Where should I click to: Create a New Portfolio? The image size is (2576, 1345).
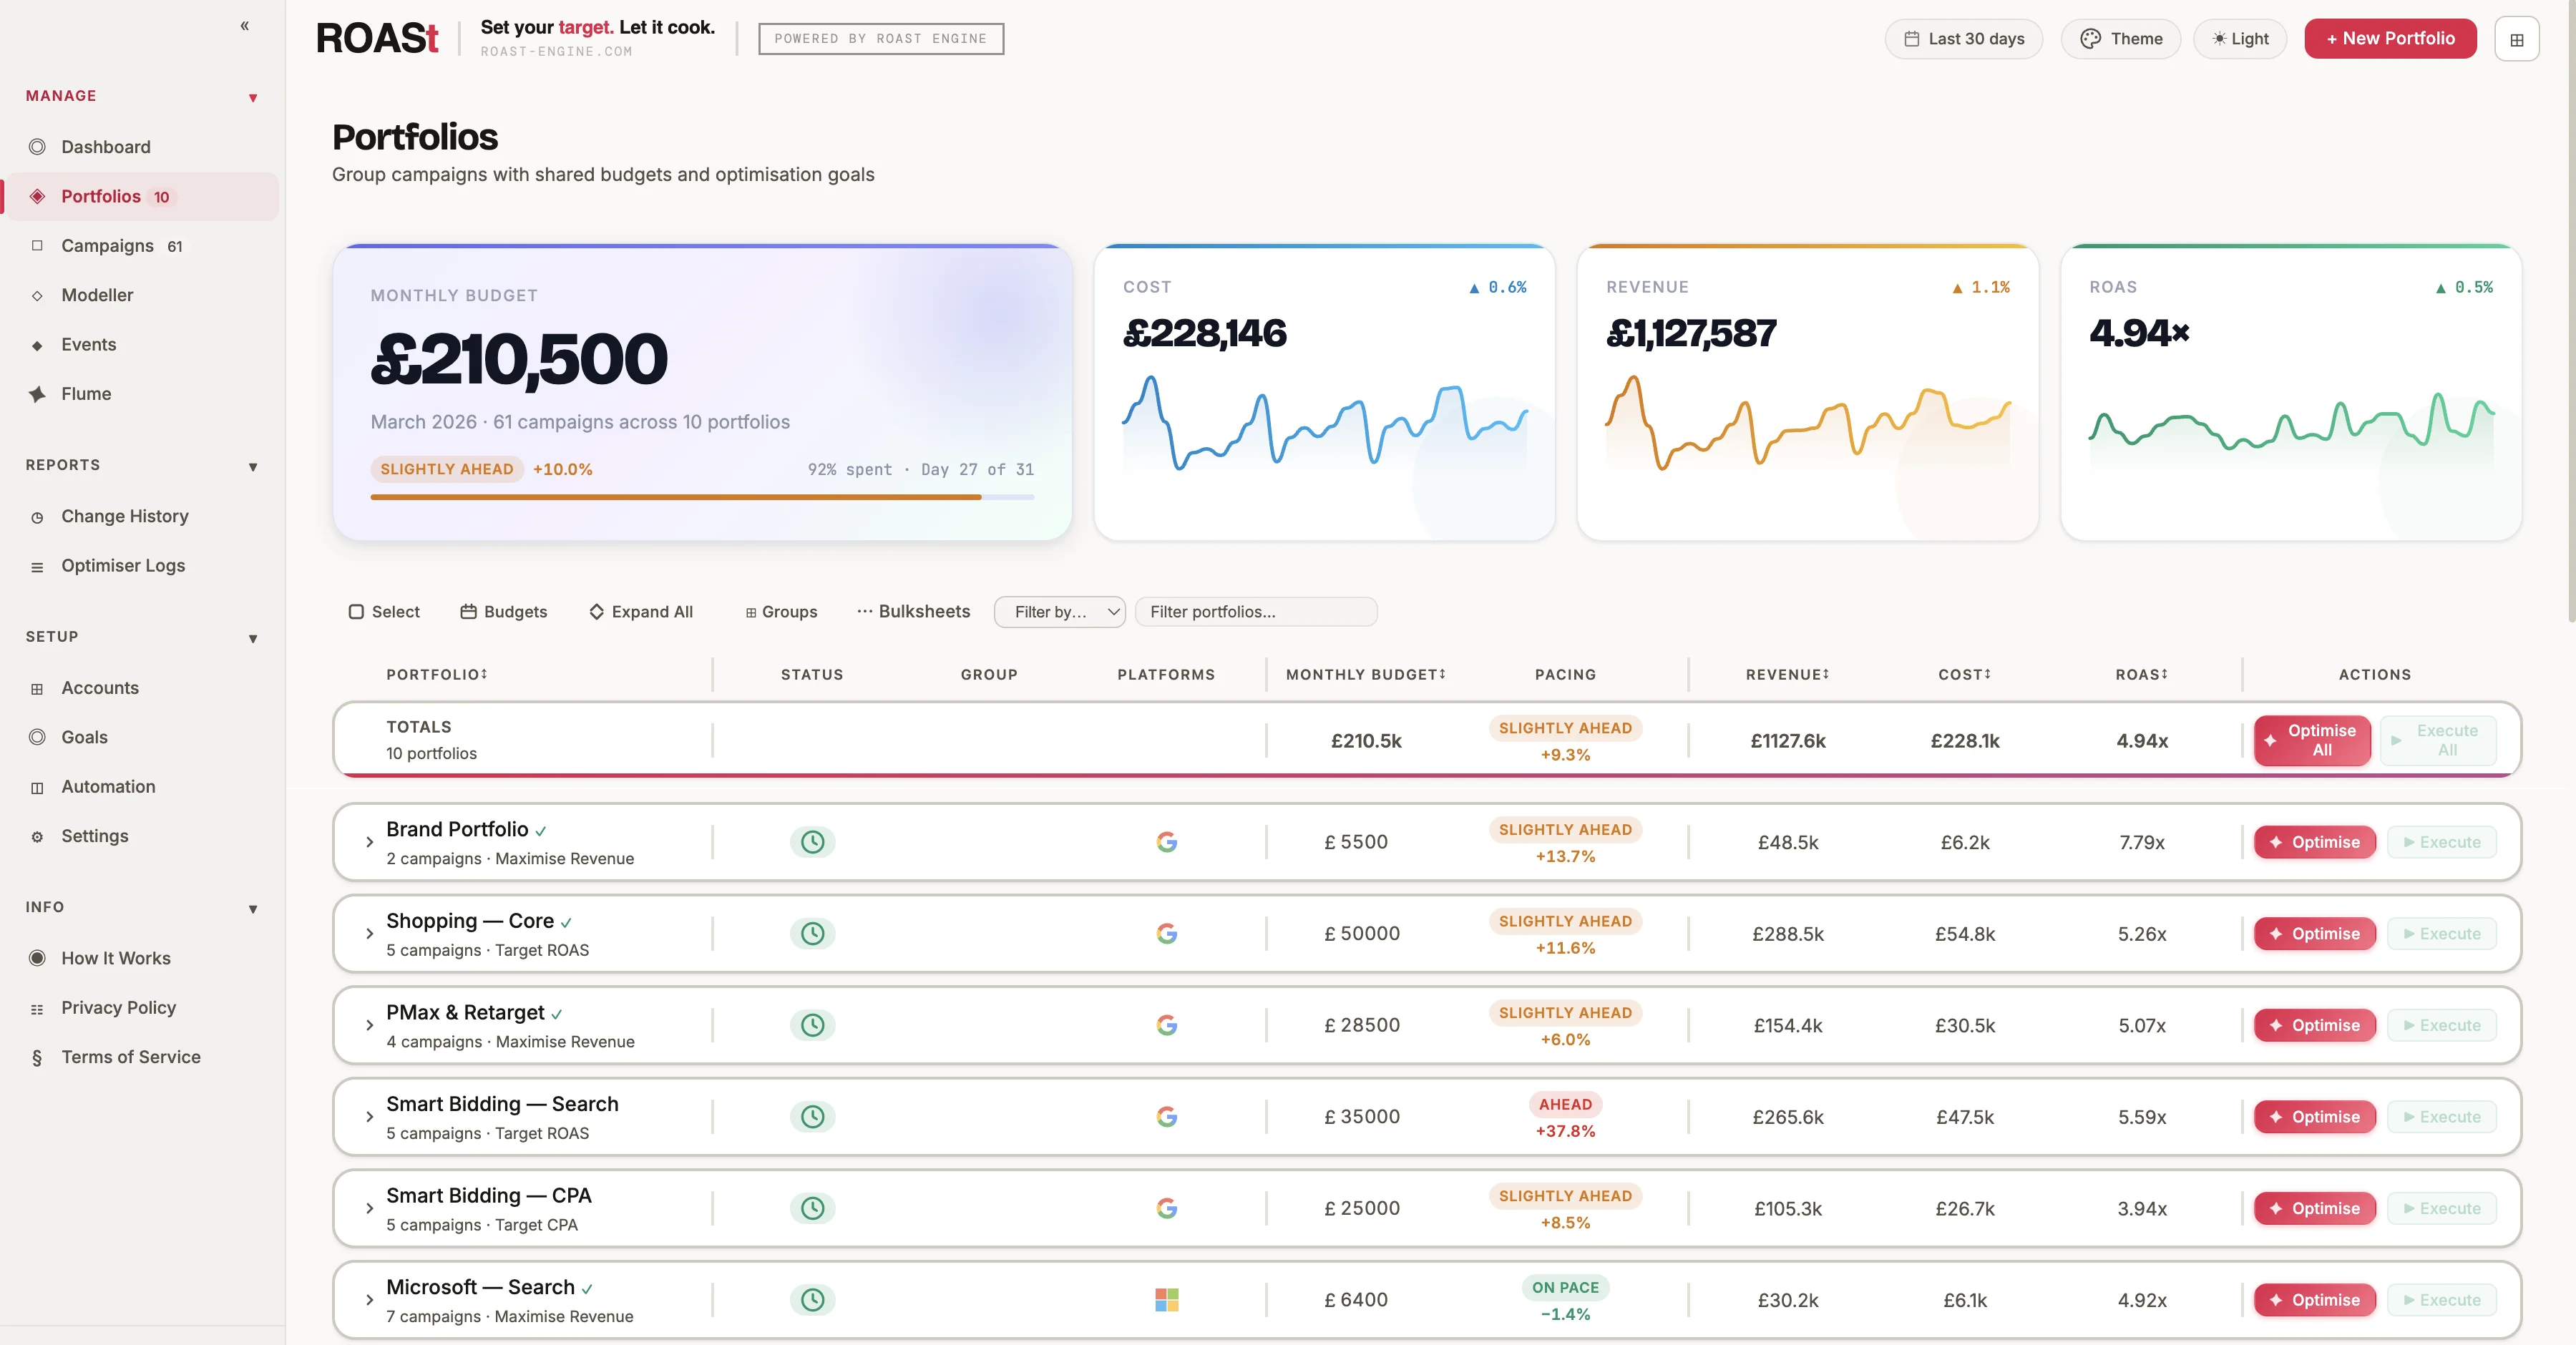2390,38
